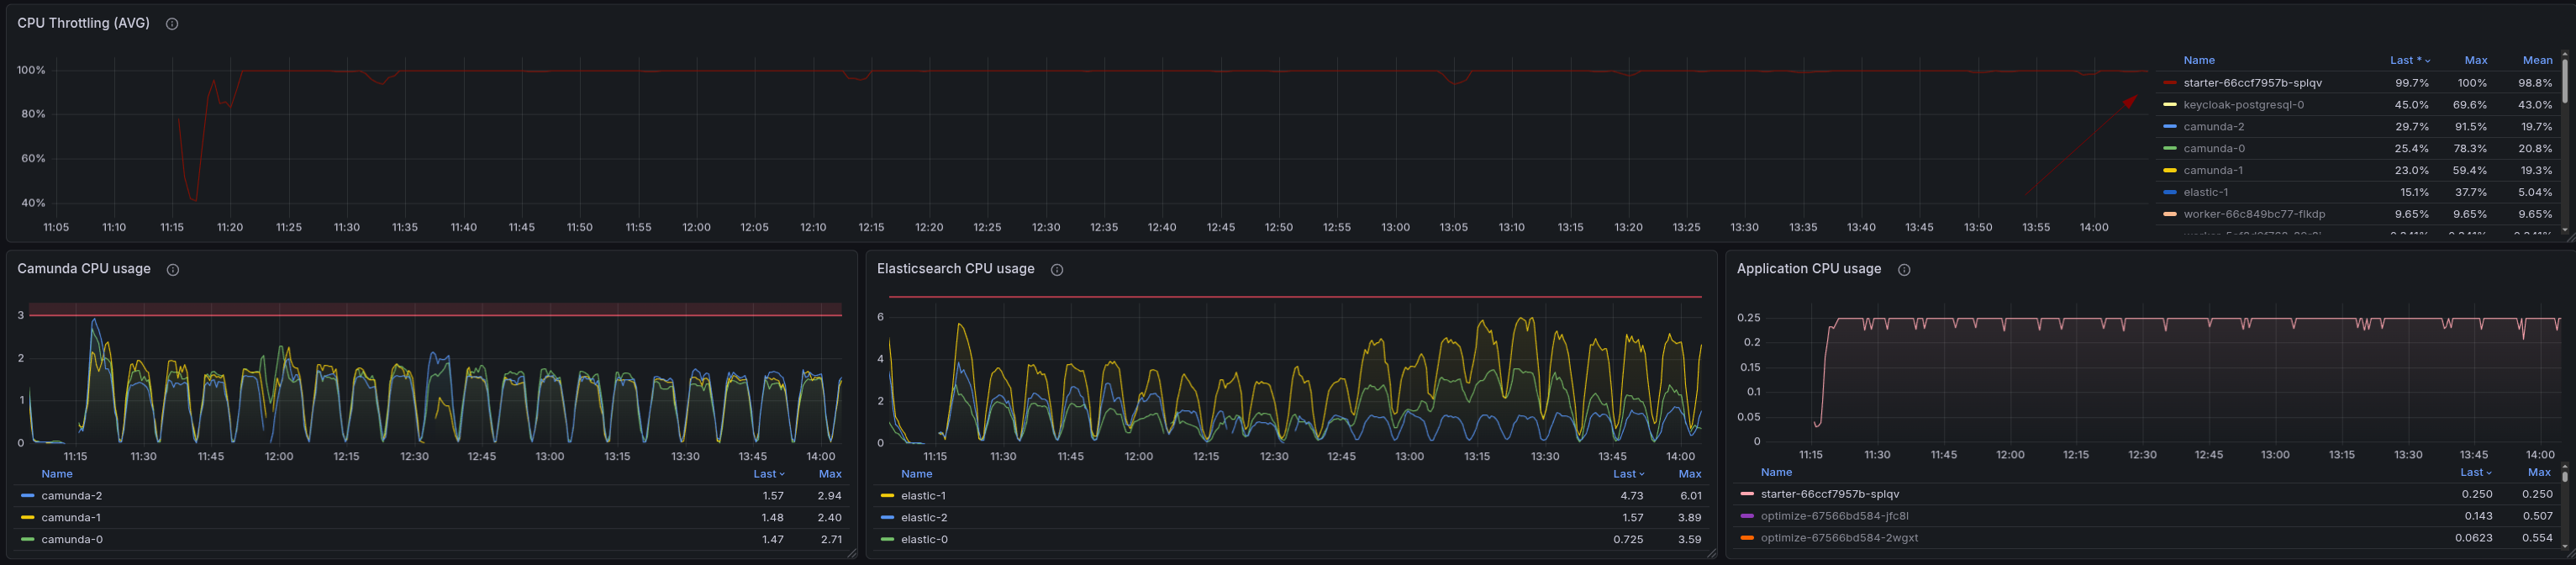This screenshot has height=565, width=2576.
Task: Toggle elastic-0 series in Elasticsearch legend
Action: tap(924, 540)
